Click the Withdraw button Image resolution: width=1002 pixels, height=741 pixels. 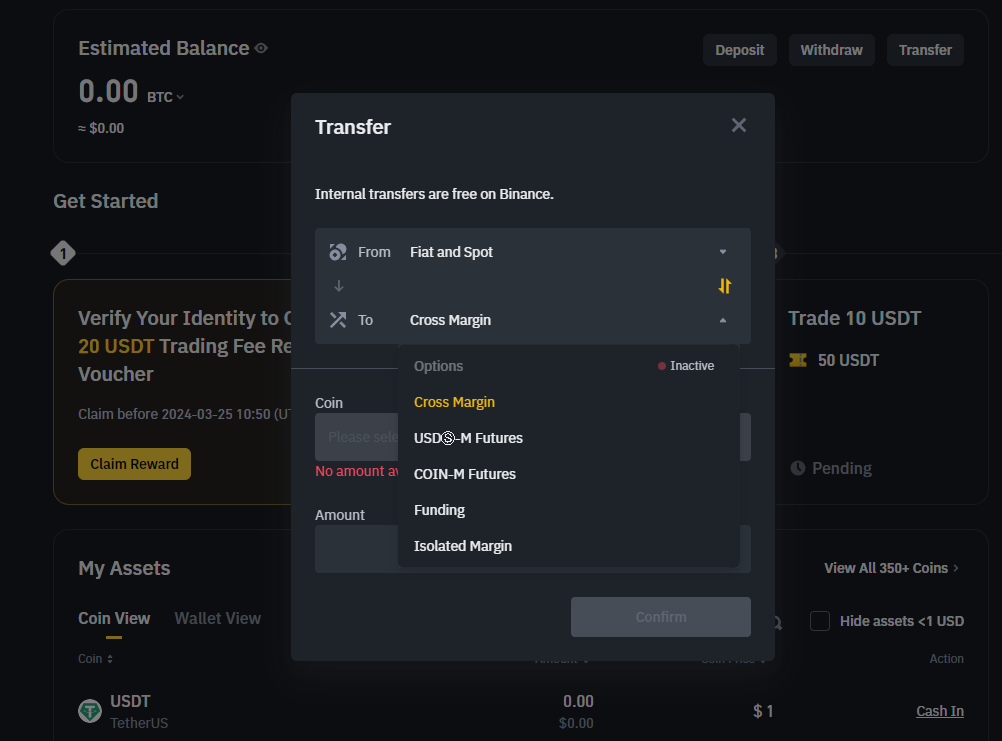[x=831, y=50]
